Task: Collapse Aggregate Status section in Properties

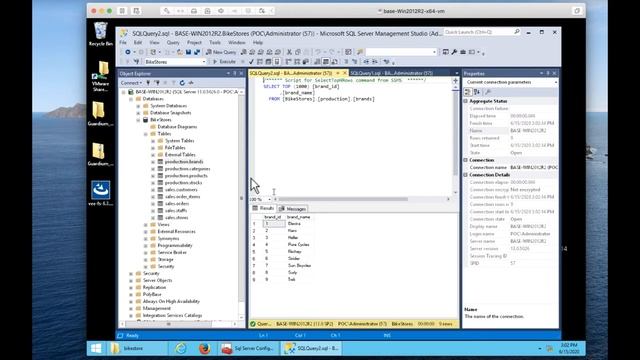Action: click(466, 101)
